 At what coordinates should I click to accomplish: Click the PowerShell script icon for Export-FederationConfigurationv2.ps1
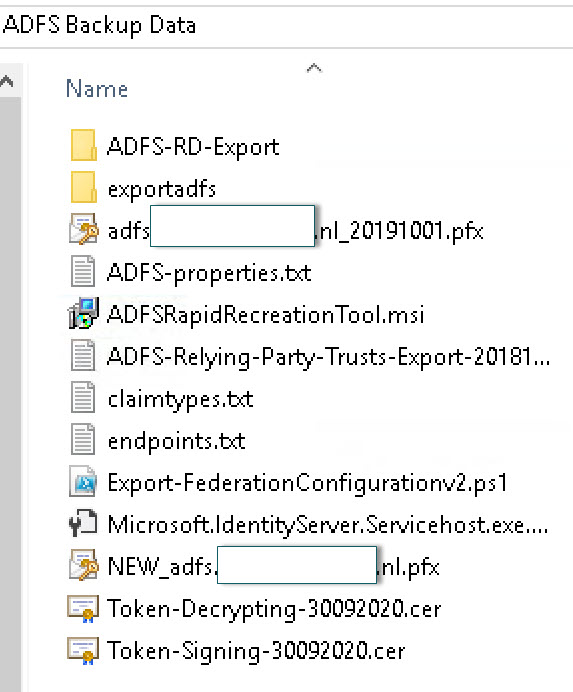click(83, 481)
